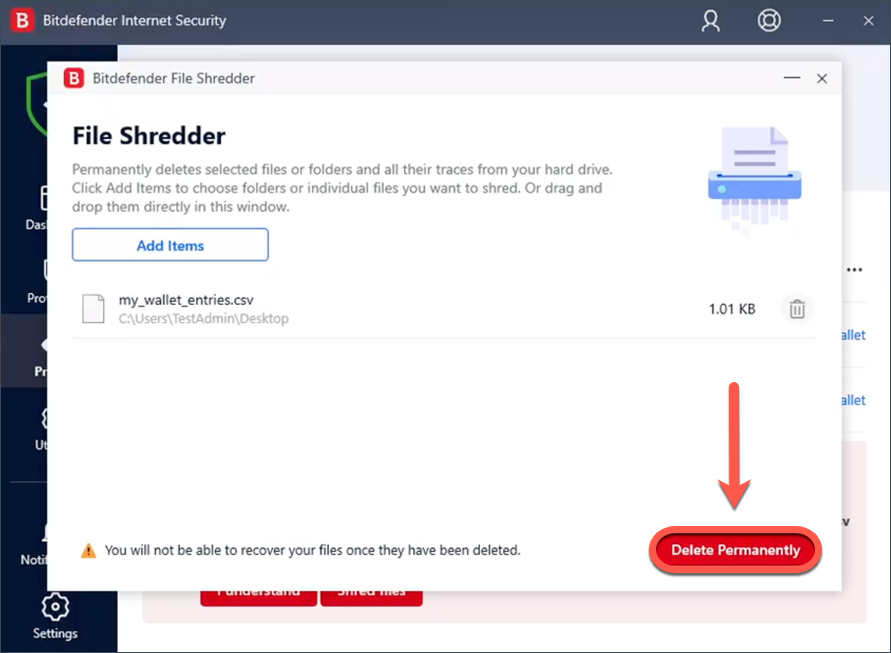Open the account profile icon
Viewport: 891px width, 653px height.
pos(710,21)
